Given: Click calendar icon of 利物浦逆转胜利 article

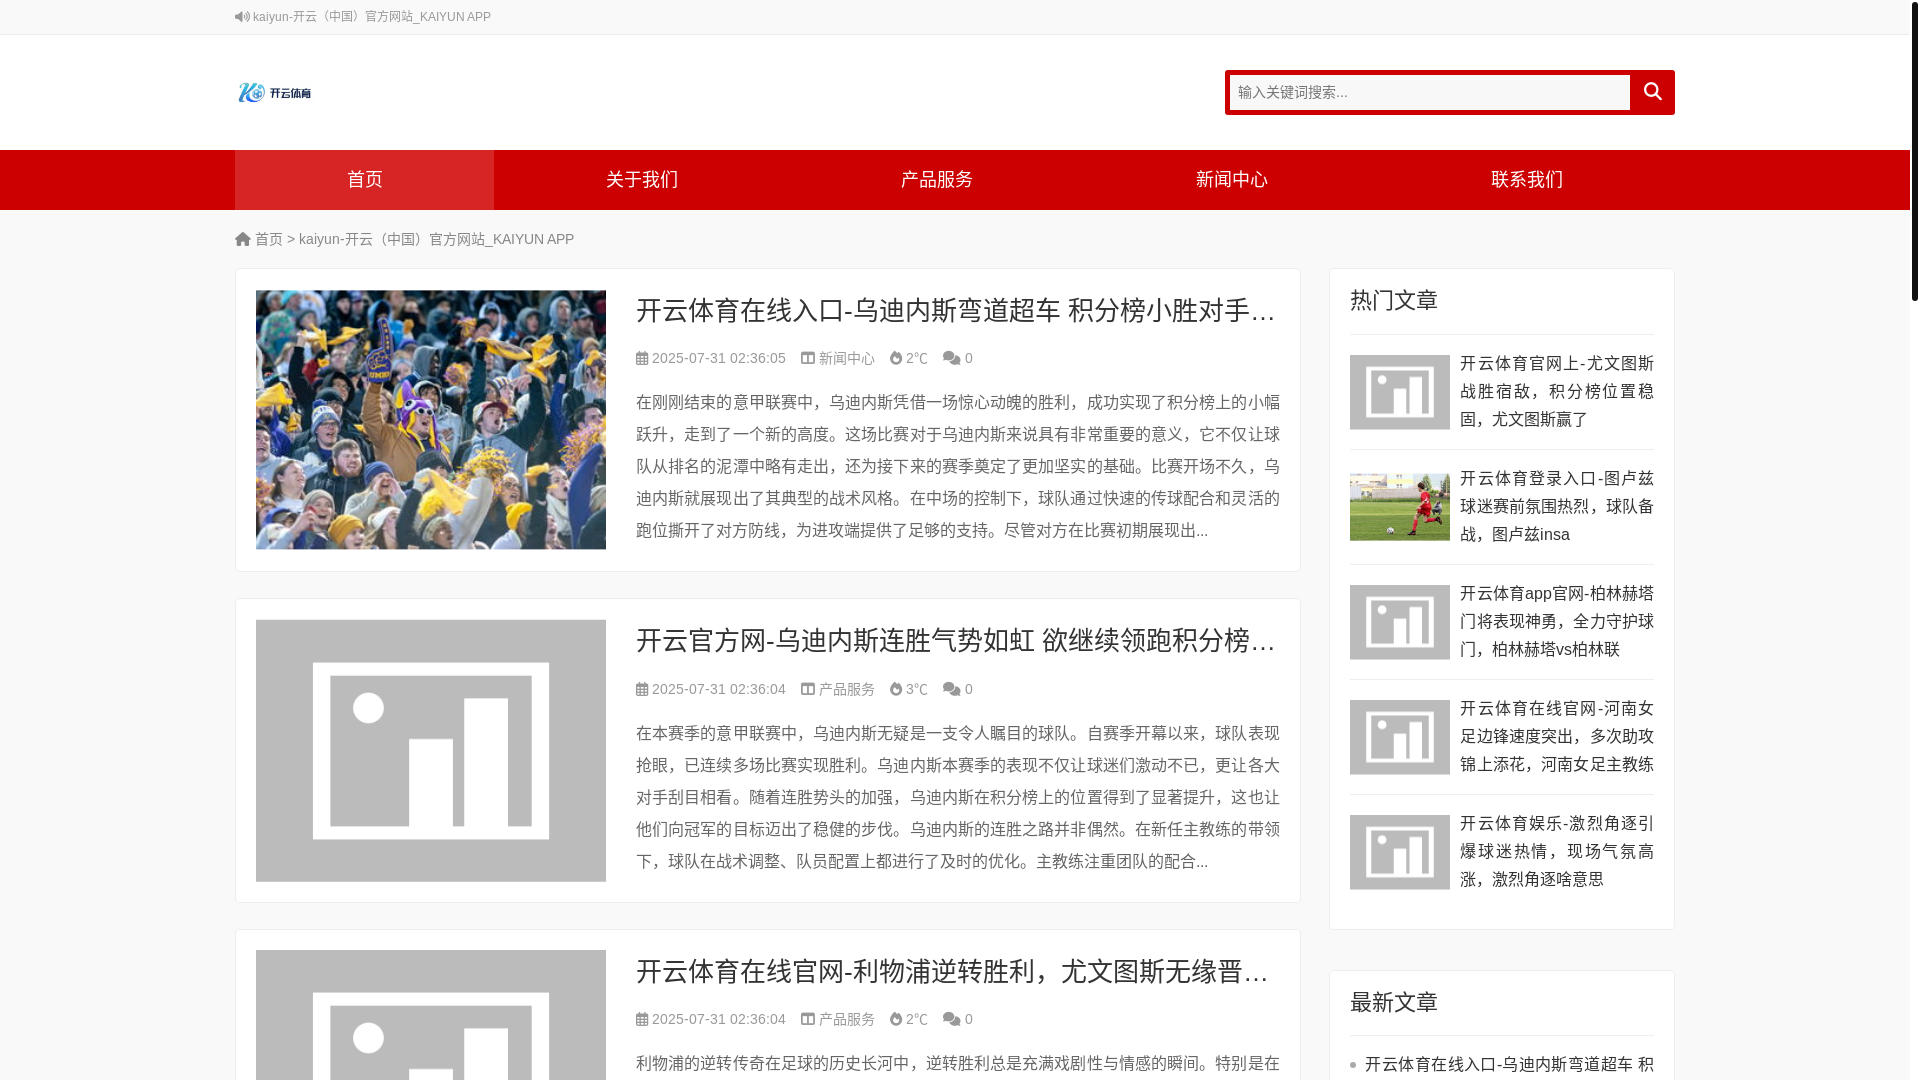Looking at the screenshot, I should (x=642, y=1019).
